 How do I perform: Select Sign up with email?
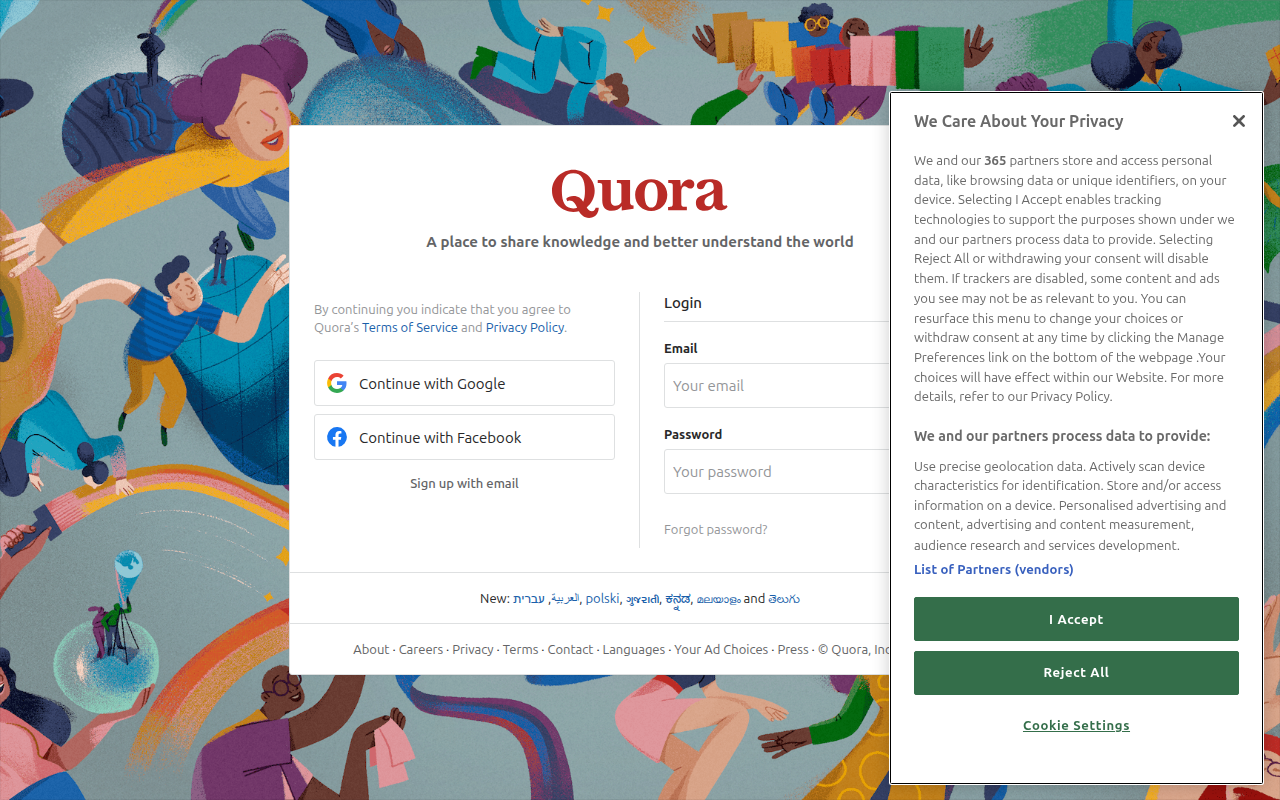464,483
